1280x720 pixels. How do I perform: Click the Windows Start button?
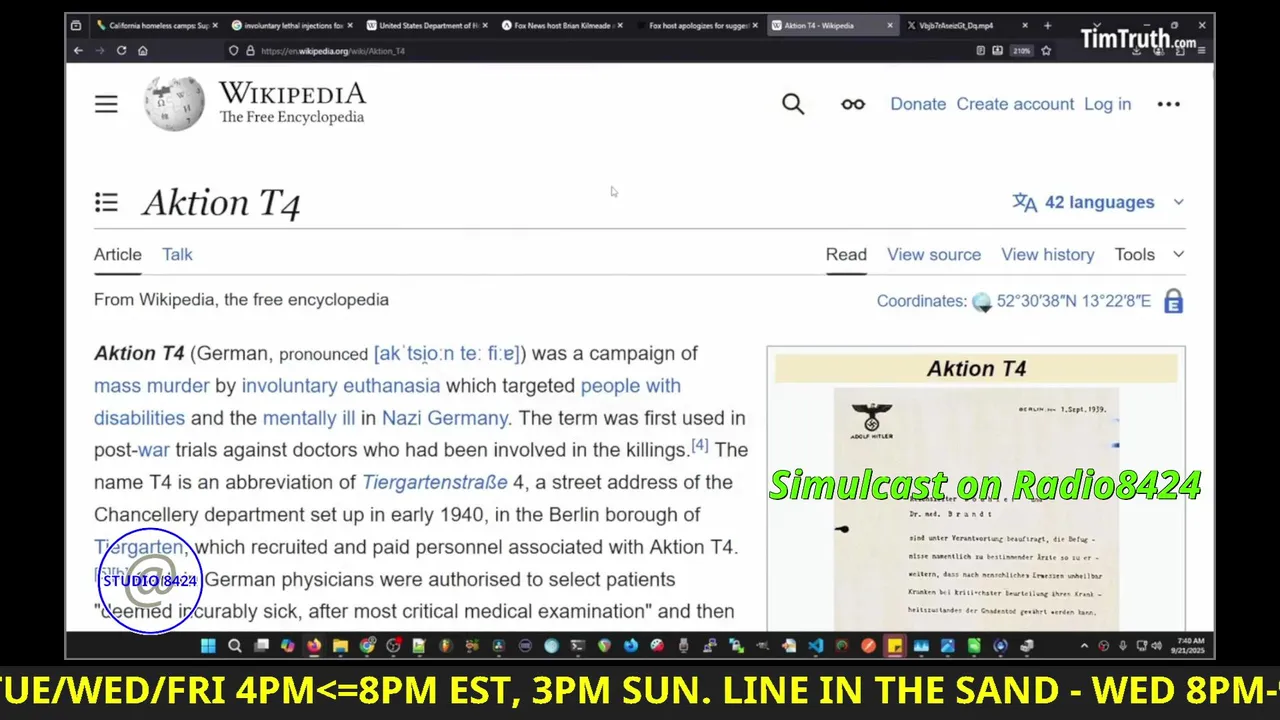tap(208, 646)
